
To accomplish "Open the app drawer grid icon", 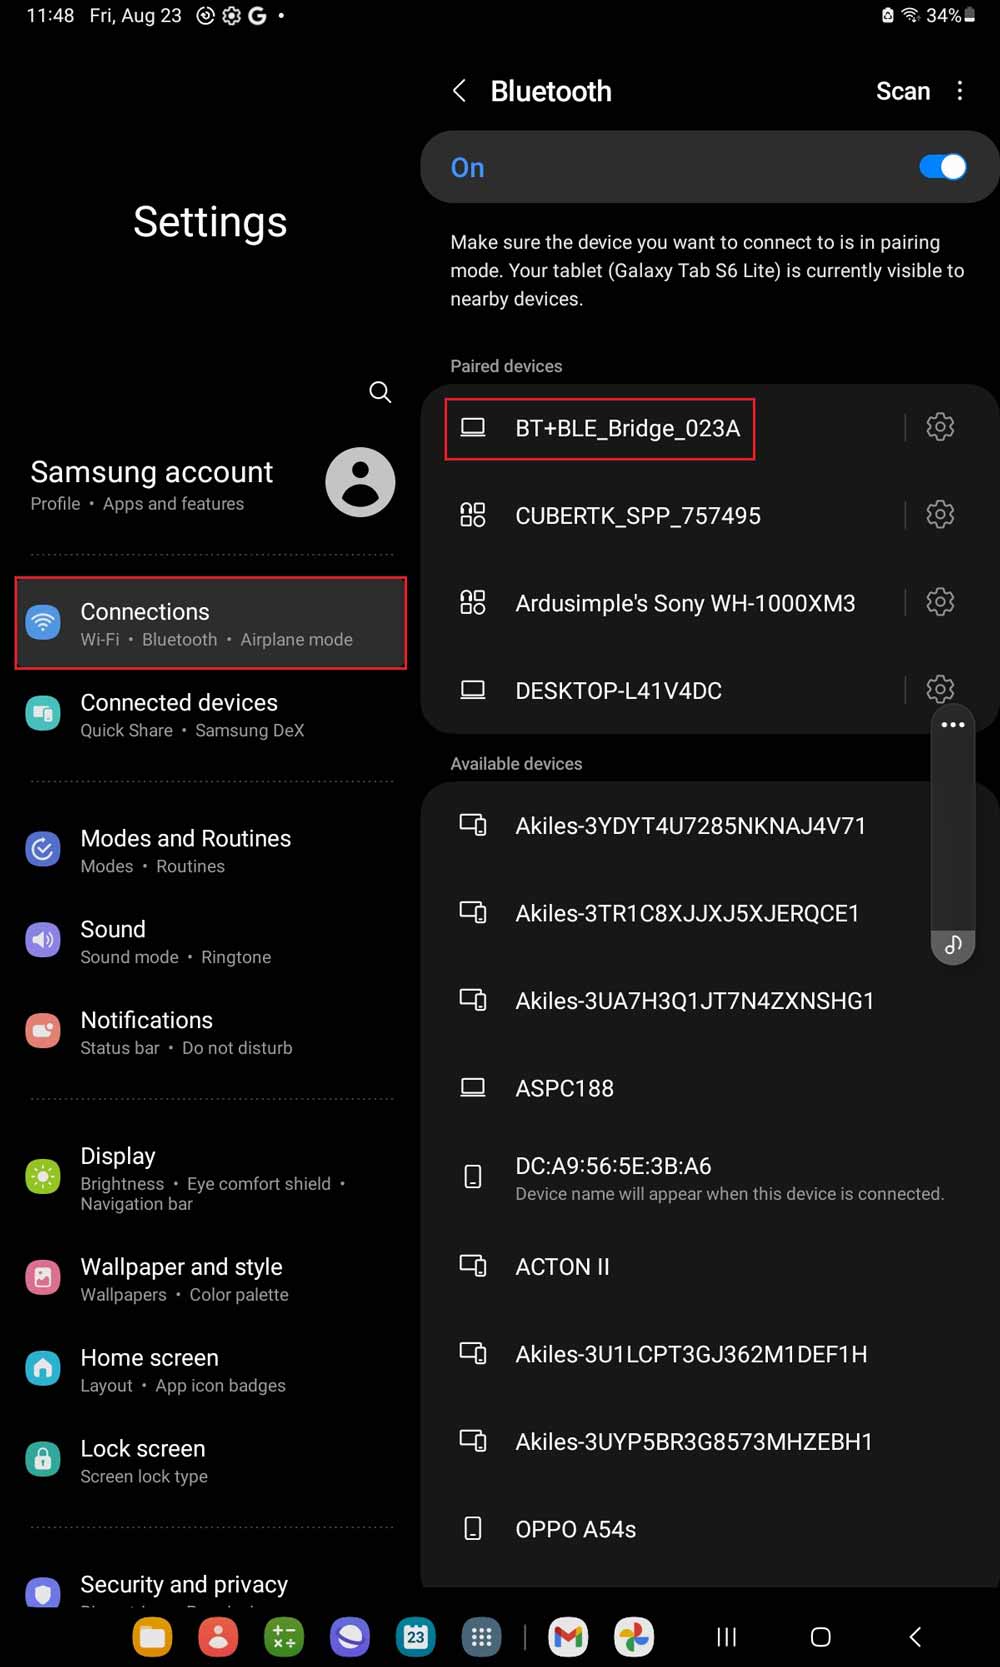I will 481,1637.
